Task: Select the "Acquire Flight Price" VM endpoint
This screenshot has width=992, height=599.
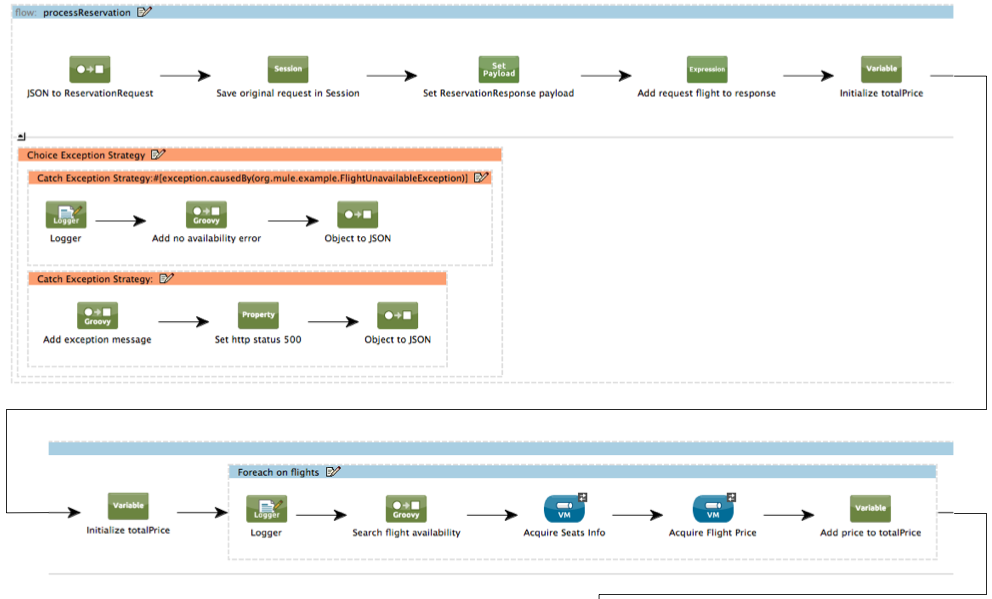Action: coord(712,512)
